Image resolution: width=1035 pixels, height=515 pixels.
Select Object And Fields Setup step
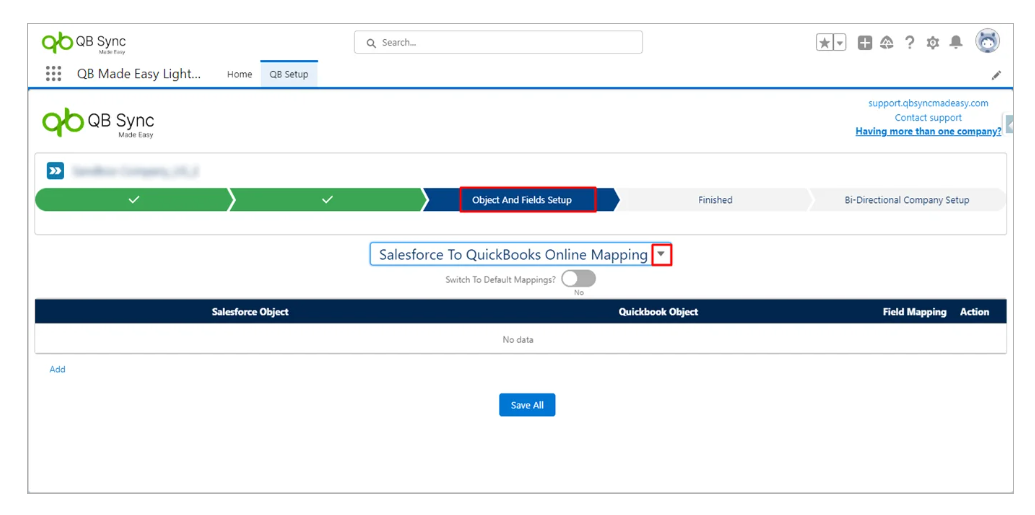521,199
